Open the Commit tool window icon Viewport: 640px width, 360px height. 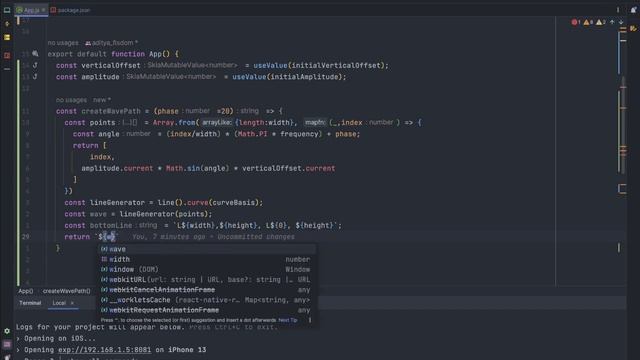pos(7,24)
